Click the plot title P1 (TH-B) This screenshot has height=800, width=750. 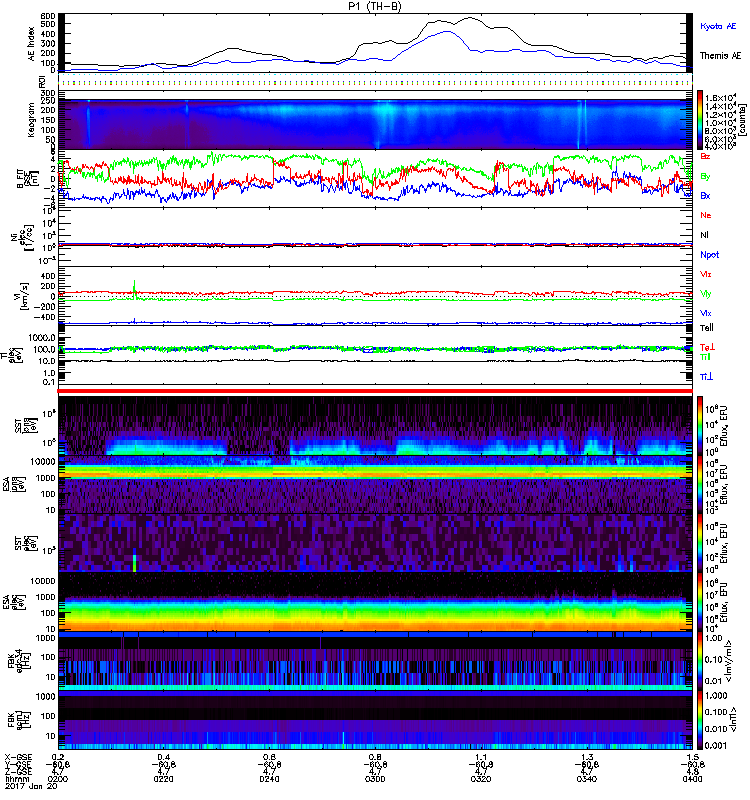click(x=374, y=6)
